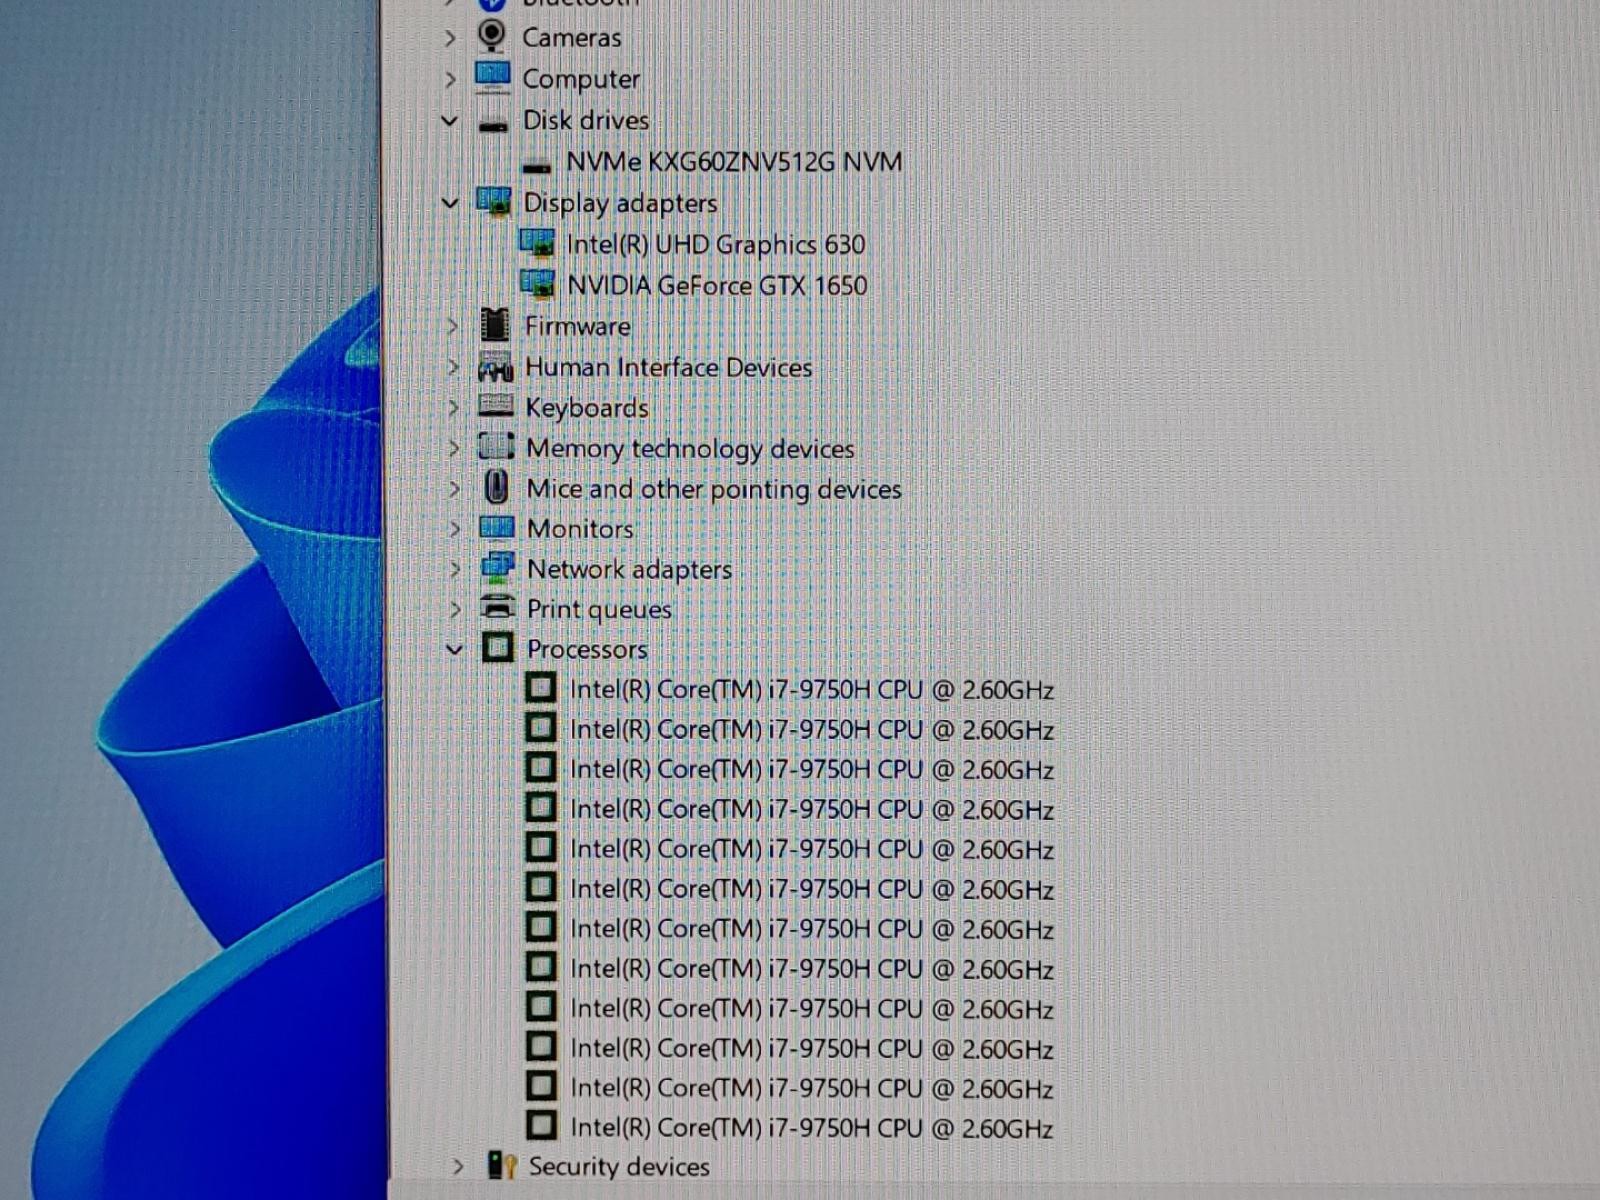Select the Monitors label
This screenshot has width=1600, height=1200.
[x=580, y=528]
